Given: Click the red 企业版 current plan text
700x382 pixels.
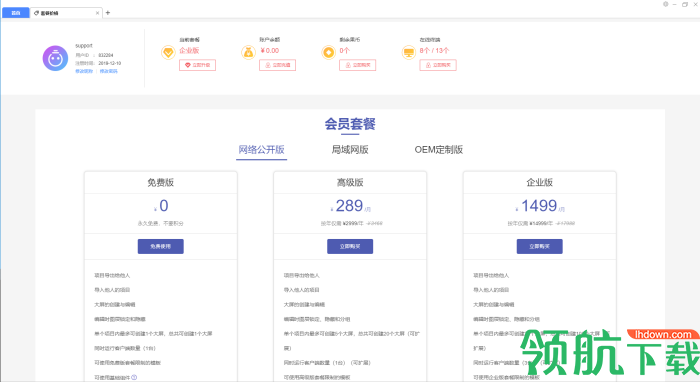Looking at the screenshot, I should [x=189, y=50].
